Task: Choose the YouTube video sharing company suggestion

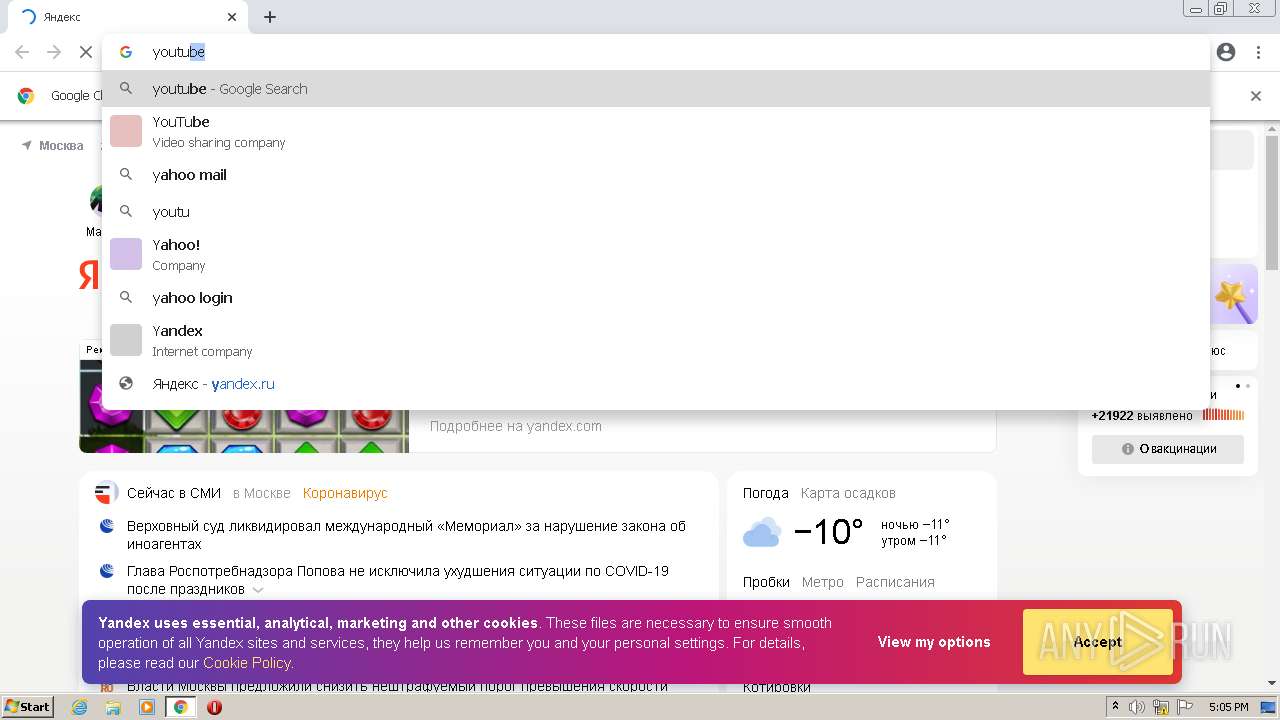Action: click(655, 131)
